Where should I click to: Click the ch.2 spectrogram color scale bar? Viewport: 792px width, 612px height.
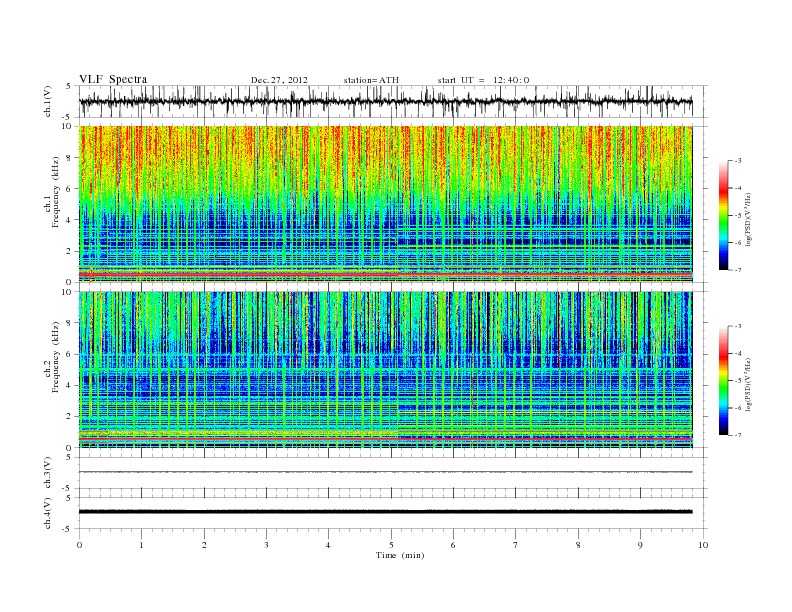pyautogui.click(x=723, y=381)
